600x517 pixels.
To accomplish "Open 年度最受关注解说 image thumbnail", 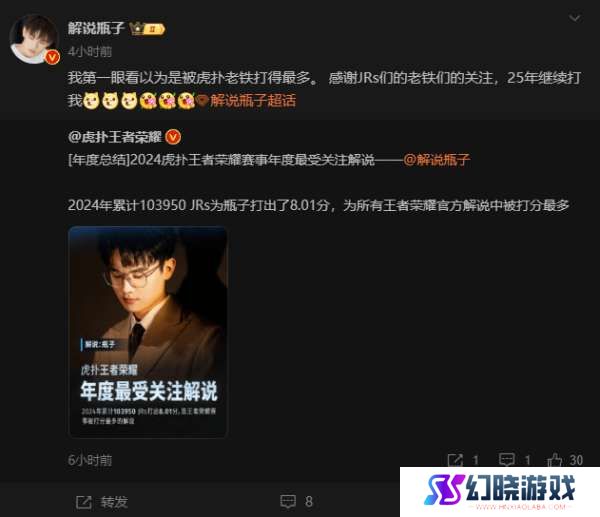I will point(148,332).
